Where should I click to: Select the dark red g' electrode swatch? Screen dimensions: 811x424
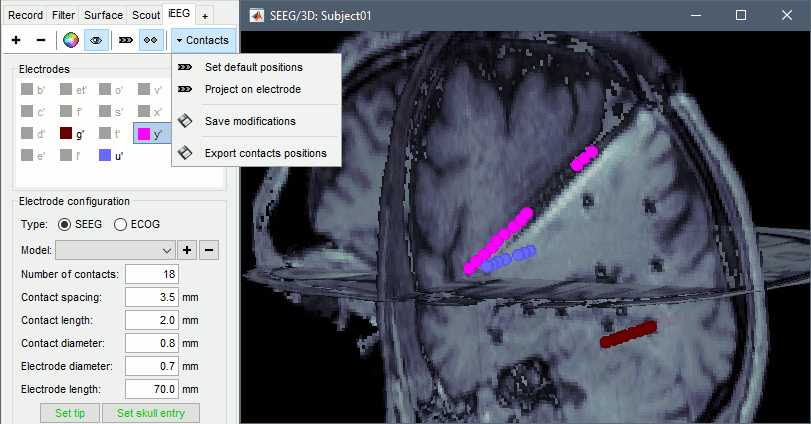pos(66,134)
